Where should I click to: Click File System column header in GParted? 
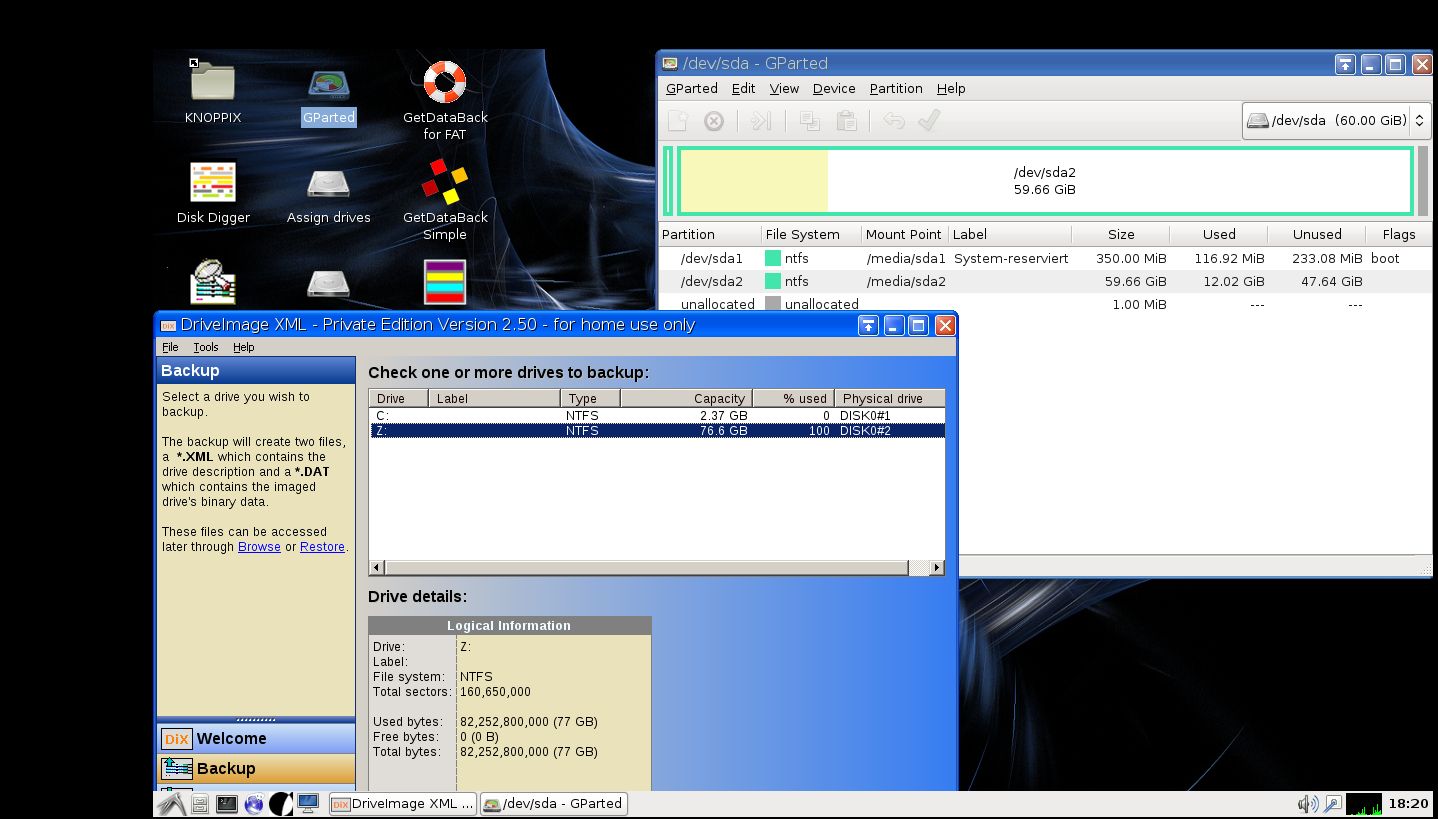(x=811, y=234)
